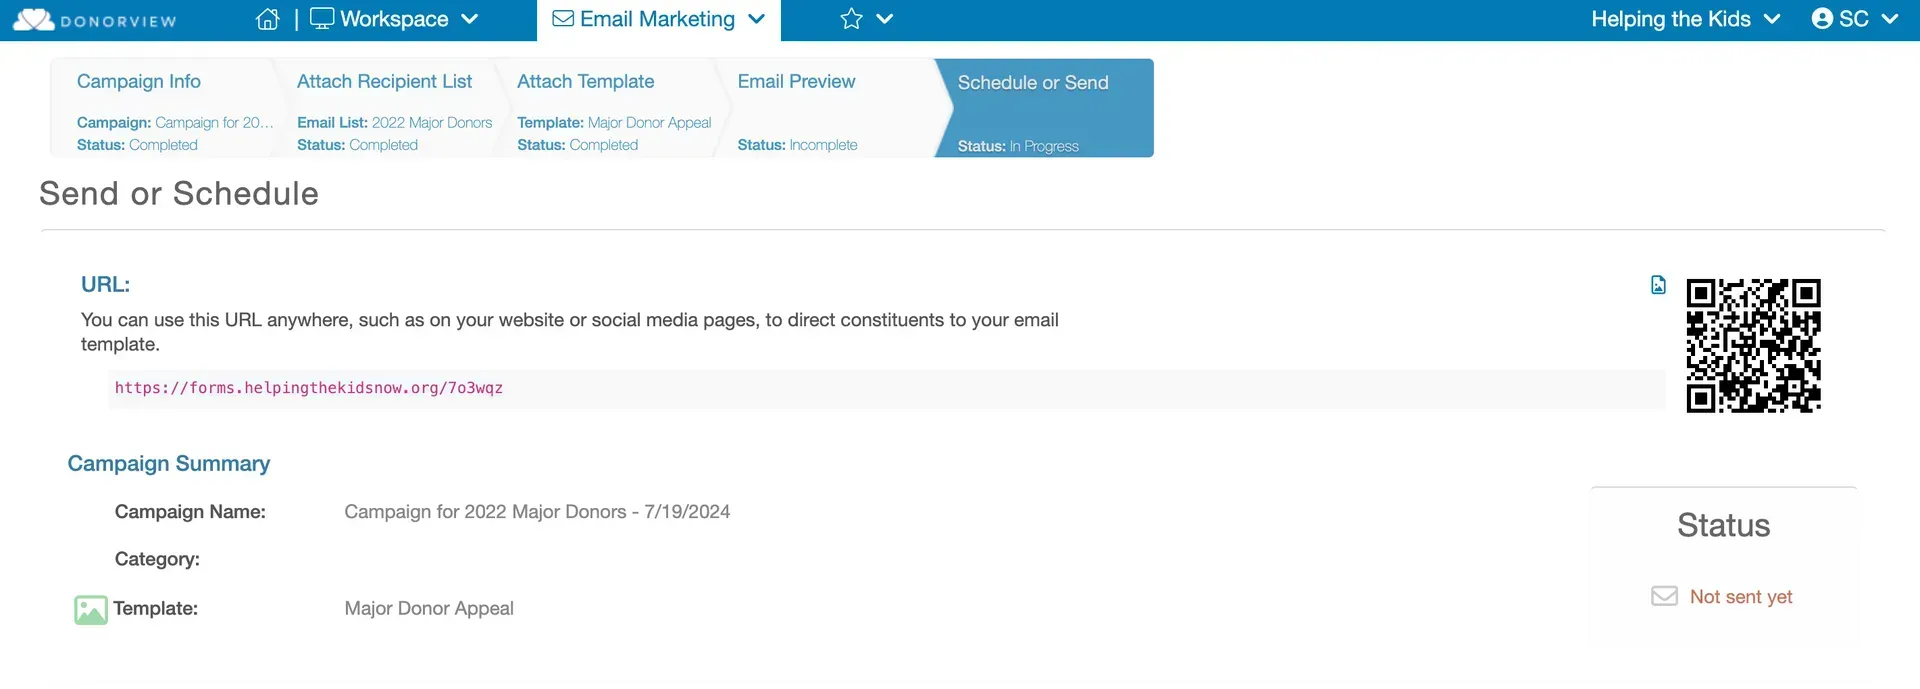The image size is (1920, 689).
Task: Click the Status panel heading
Action: (x=1723, y=525)
